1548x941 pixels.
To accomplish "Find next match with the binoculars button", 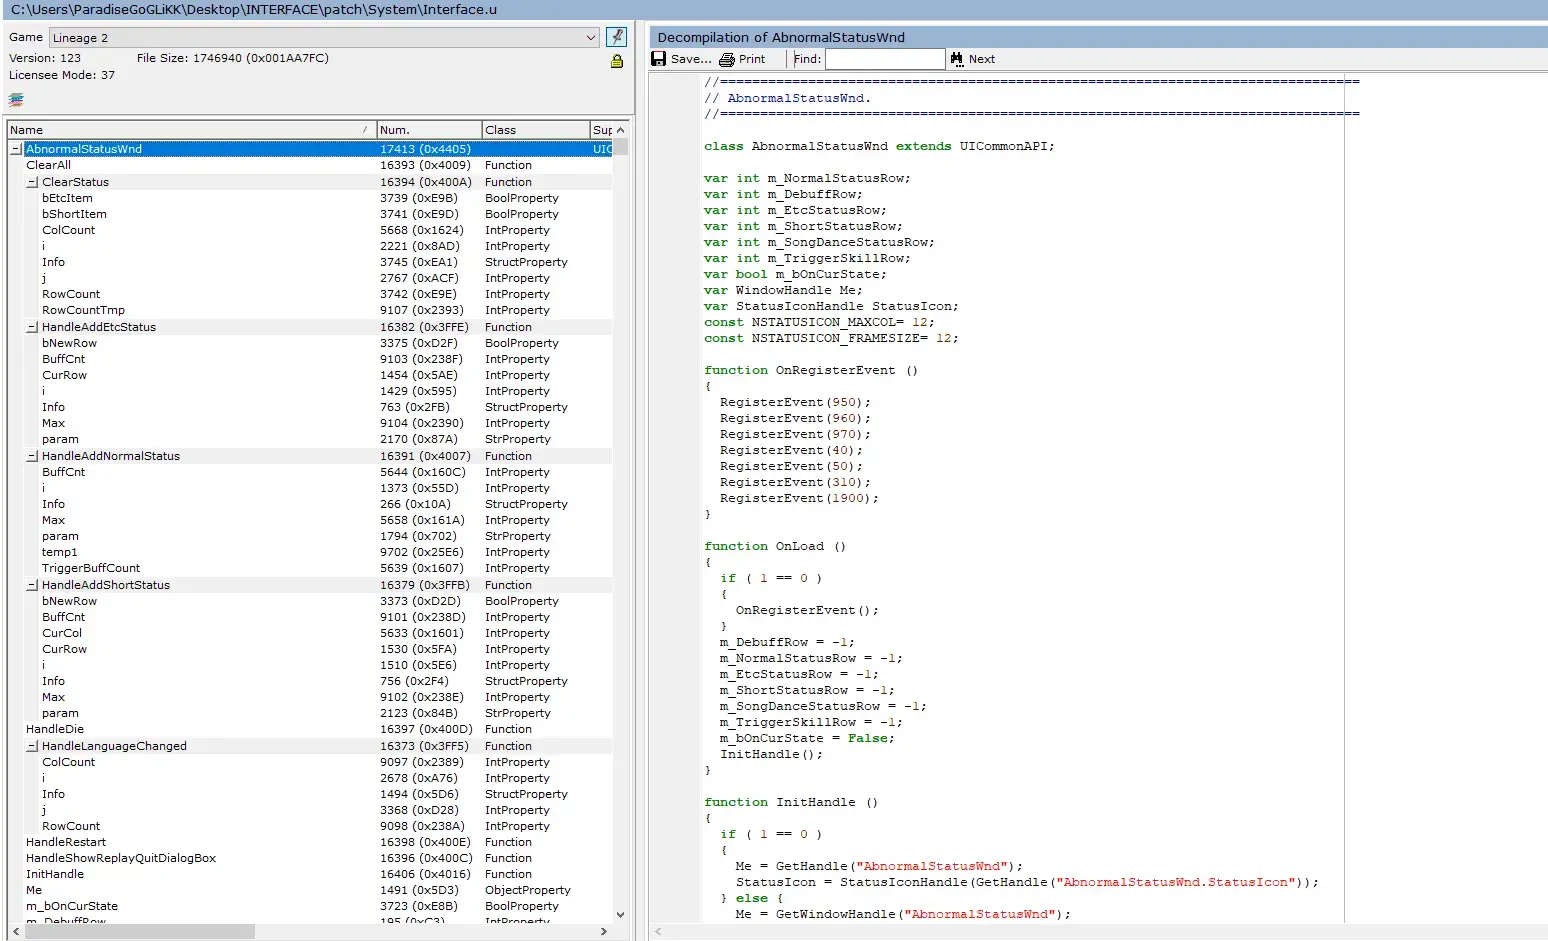I will [973, 59].
